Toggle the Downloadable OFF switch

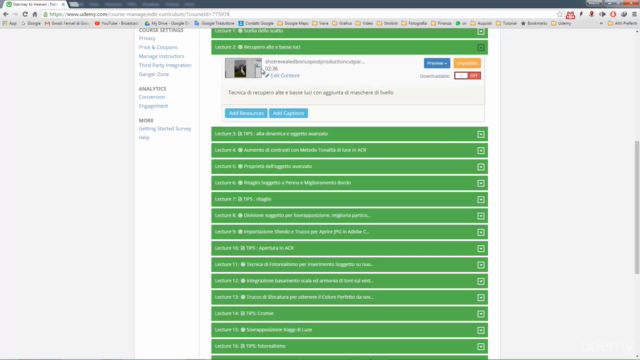click(x=467, y=76)
